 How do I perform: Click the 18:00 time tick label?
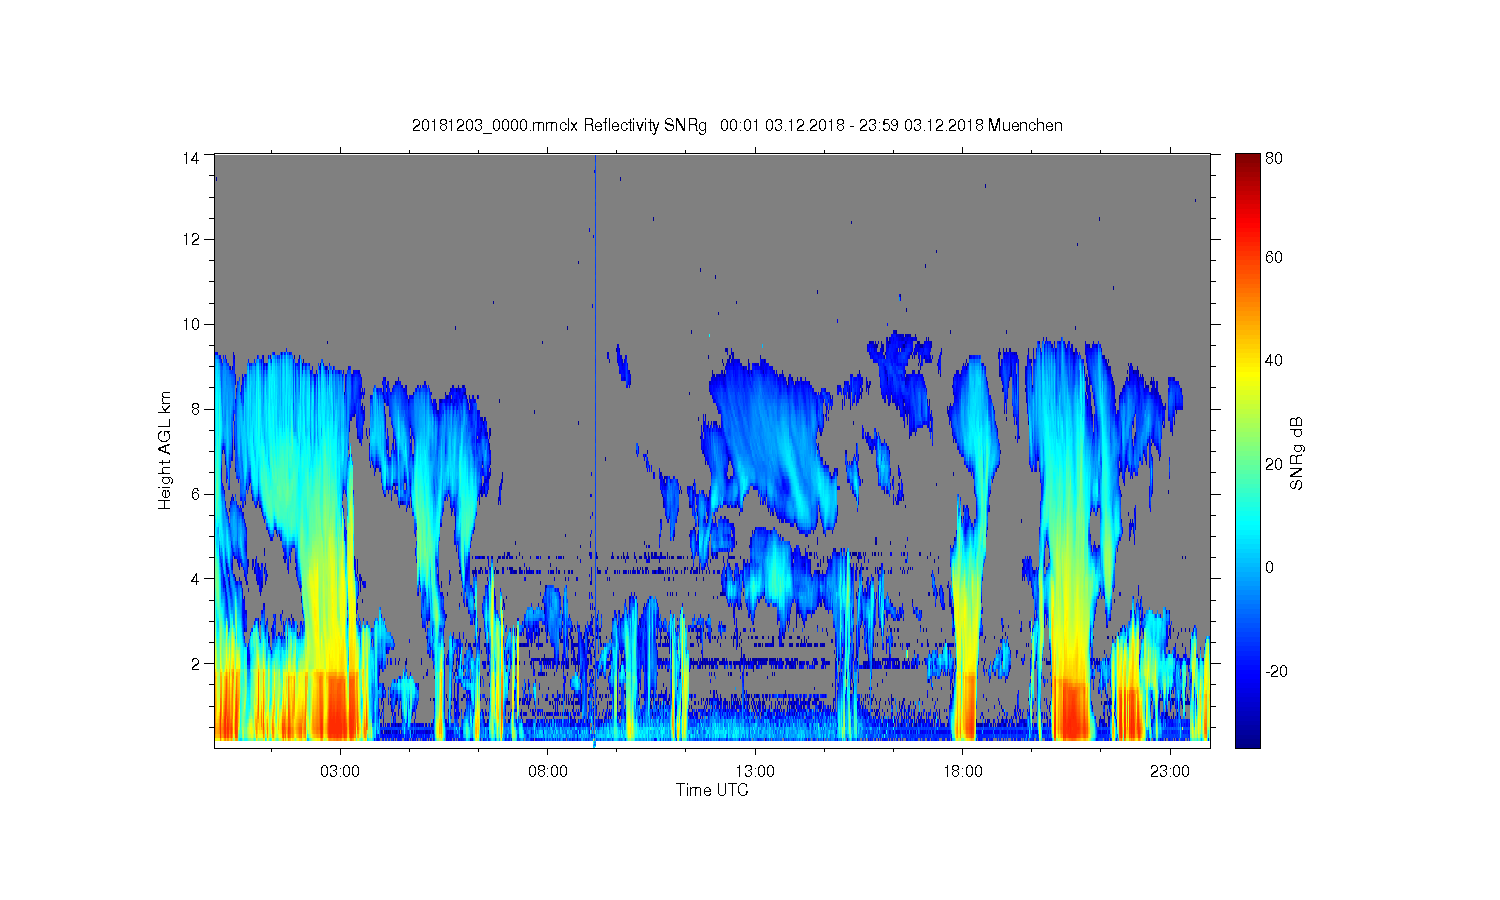tap(963, 772)
